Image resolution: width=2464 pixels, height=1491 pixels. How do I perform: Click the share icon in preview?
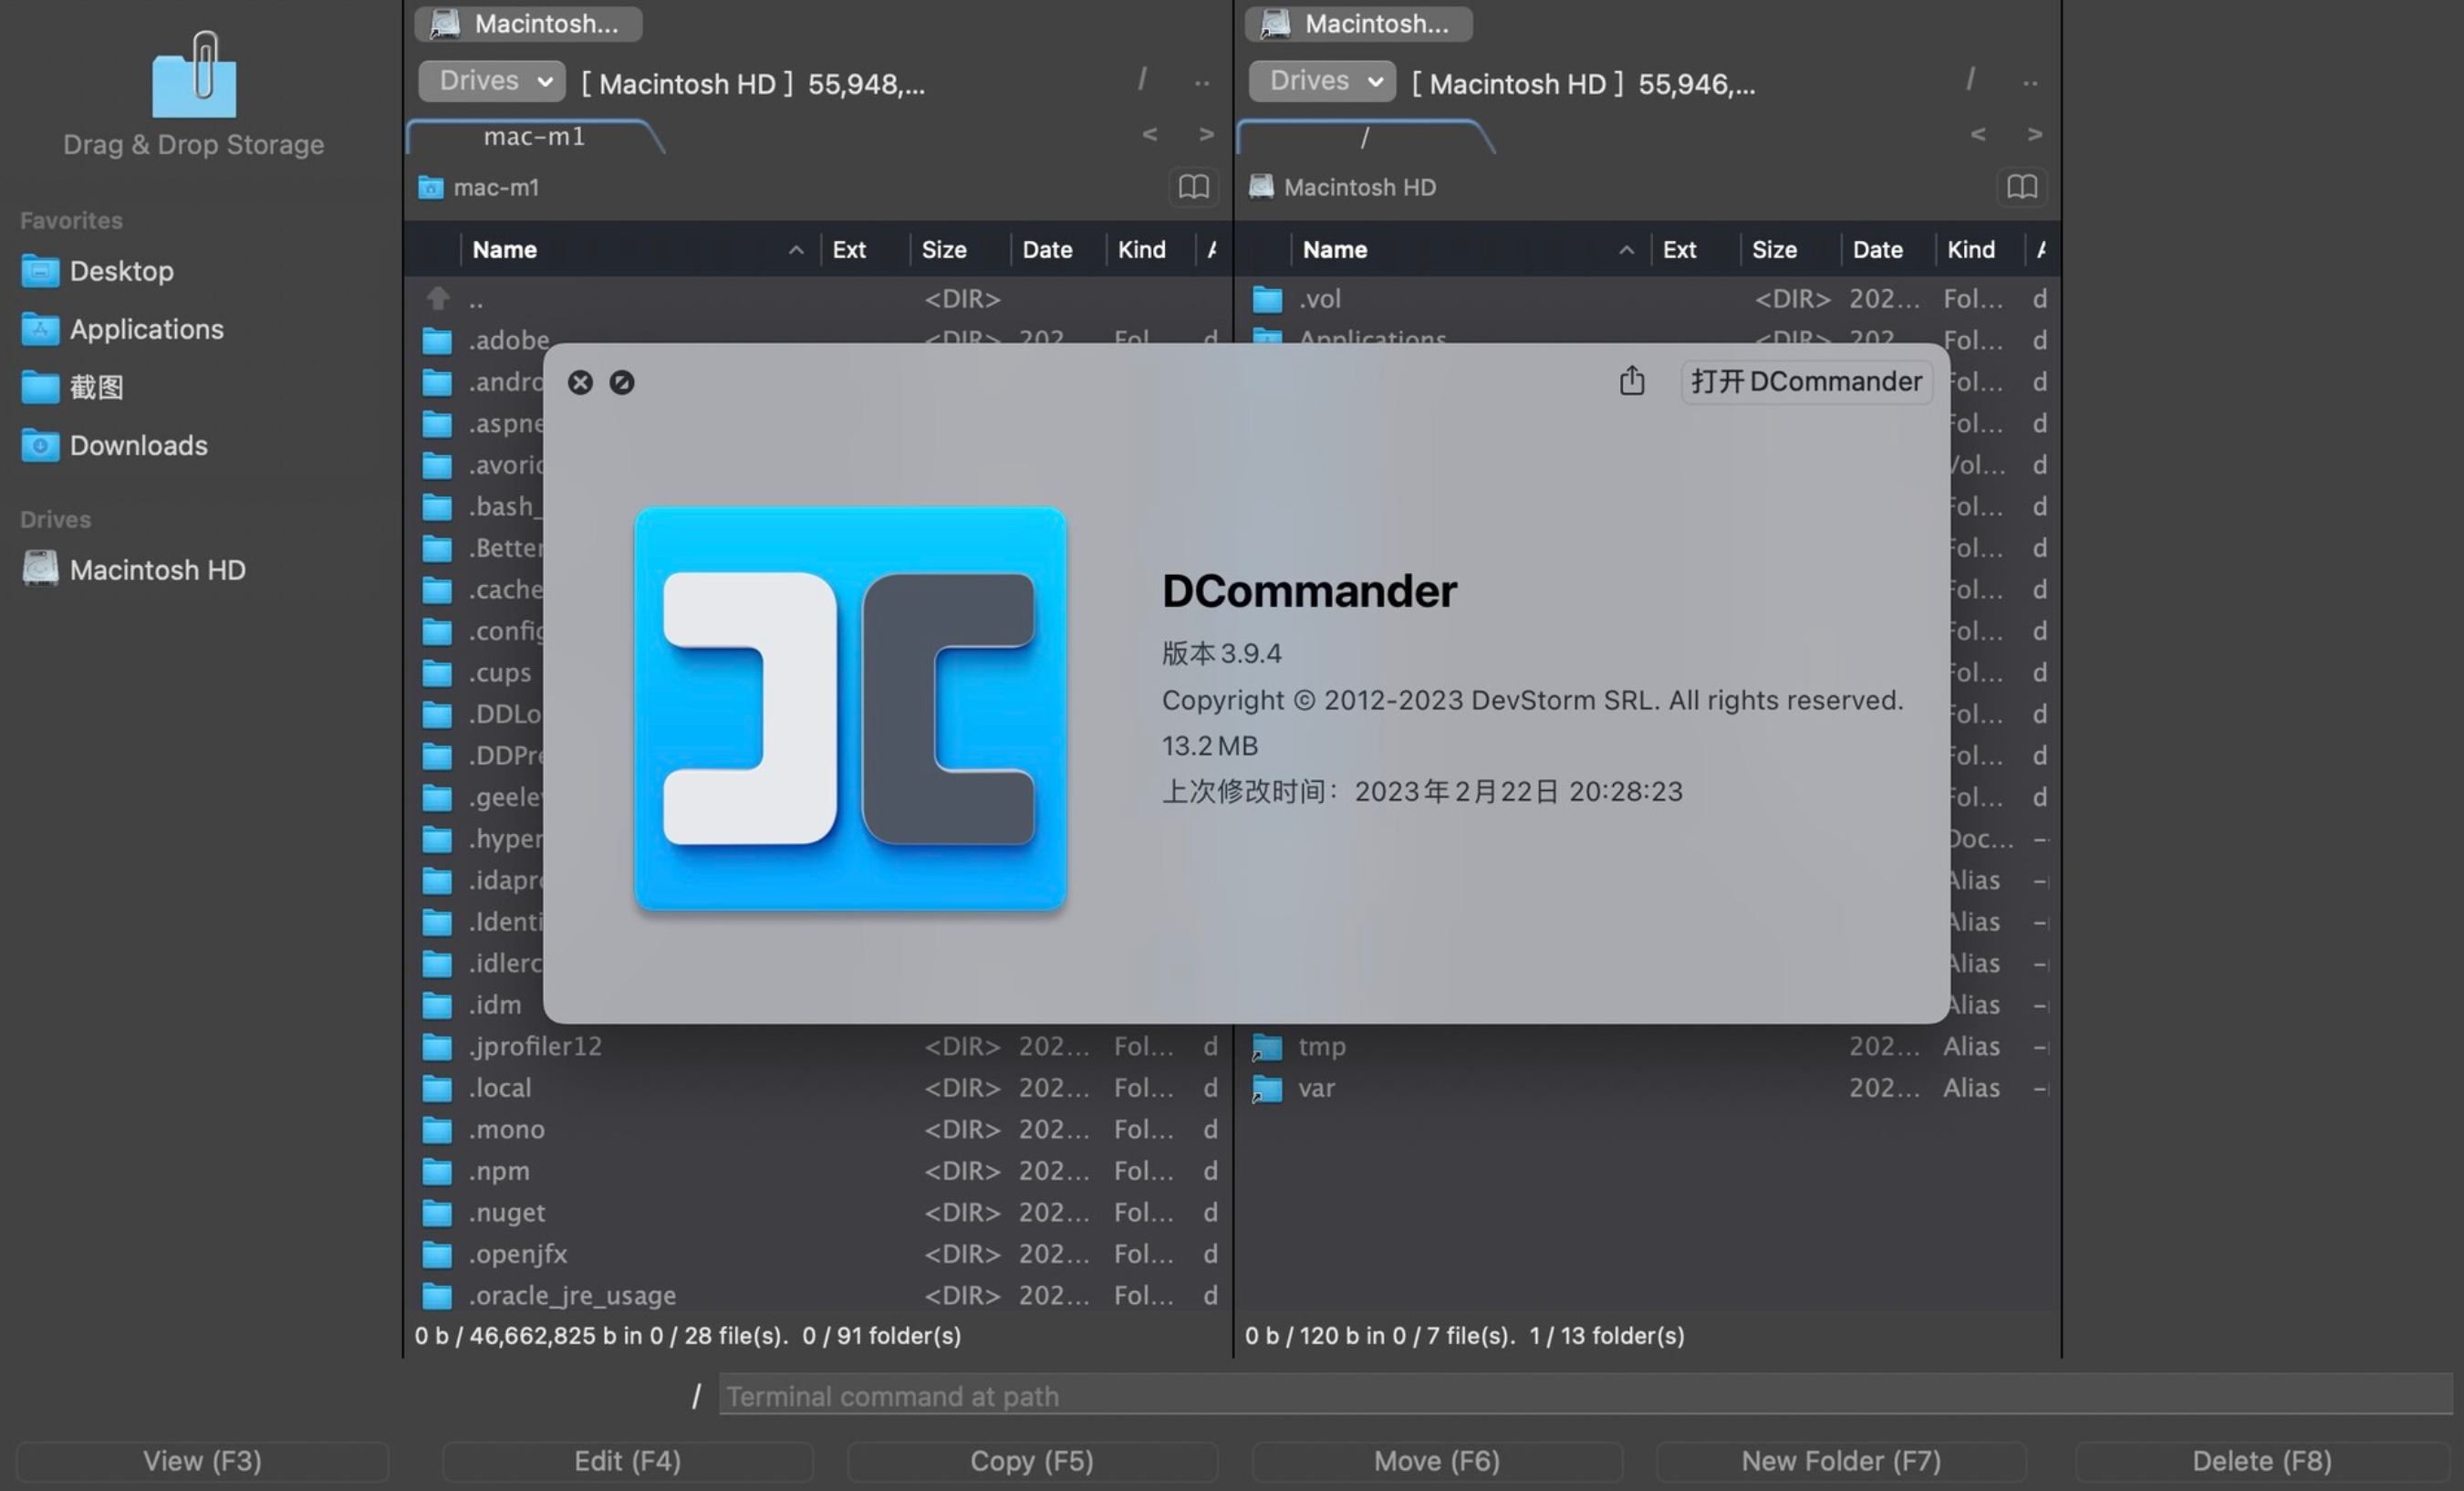(x=1632, y=381)
